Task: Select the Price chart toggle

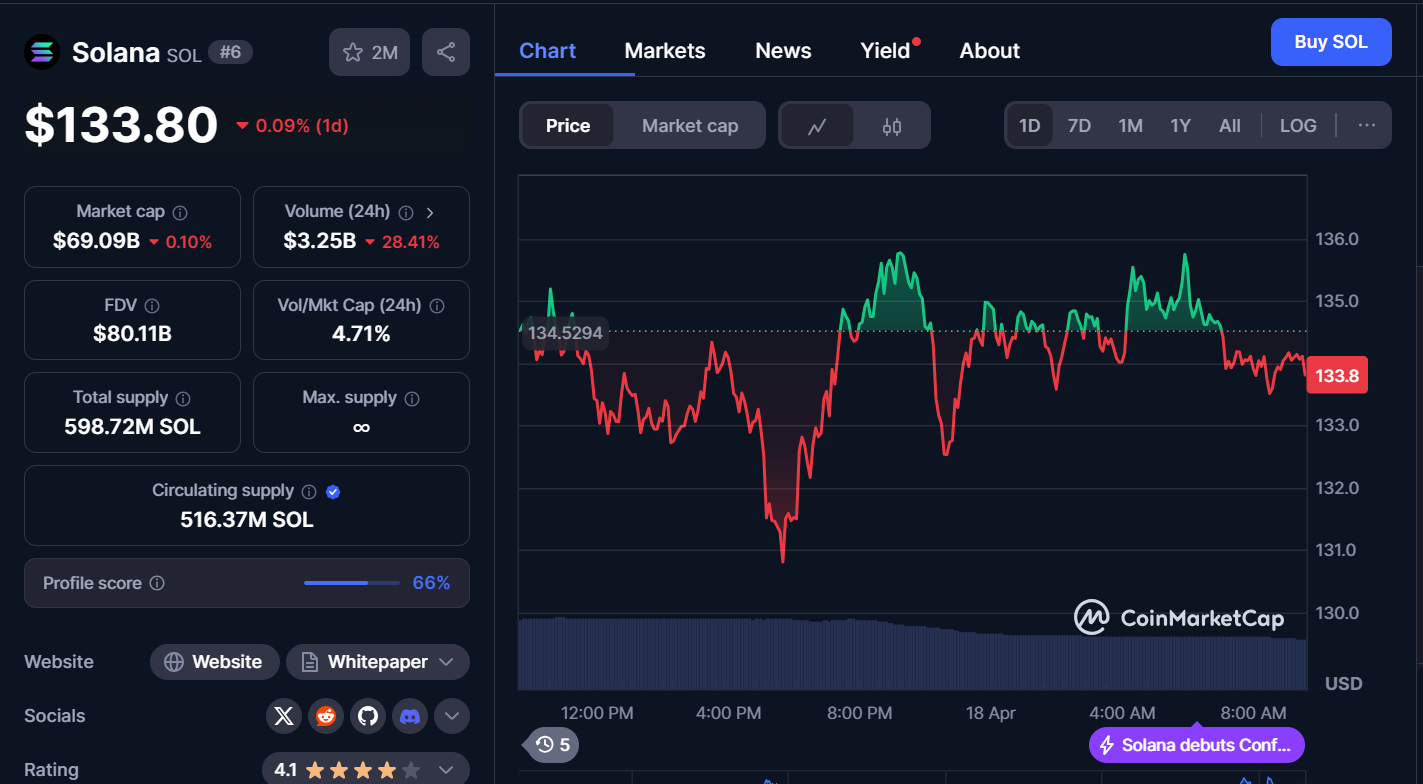Action: click(x=568, y=125)
